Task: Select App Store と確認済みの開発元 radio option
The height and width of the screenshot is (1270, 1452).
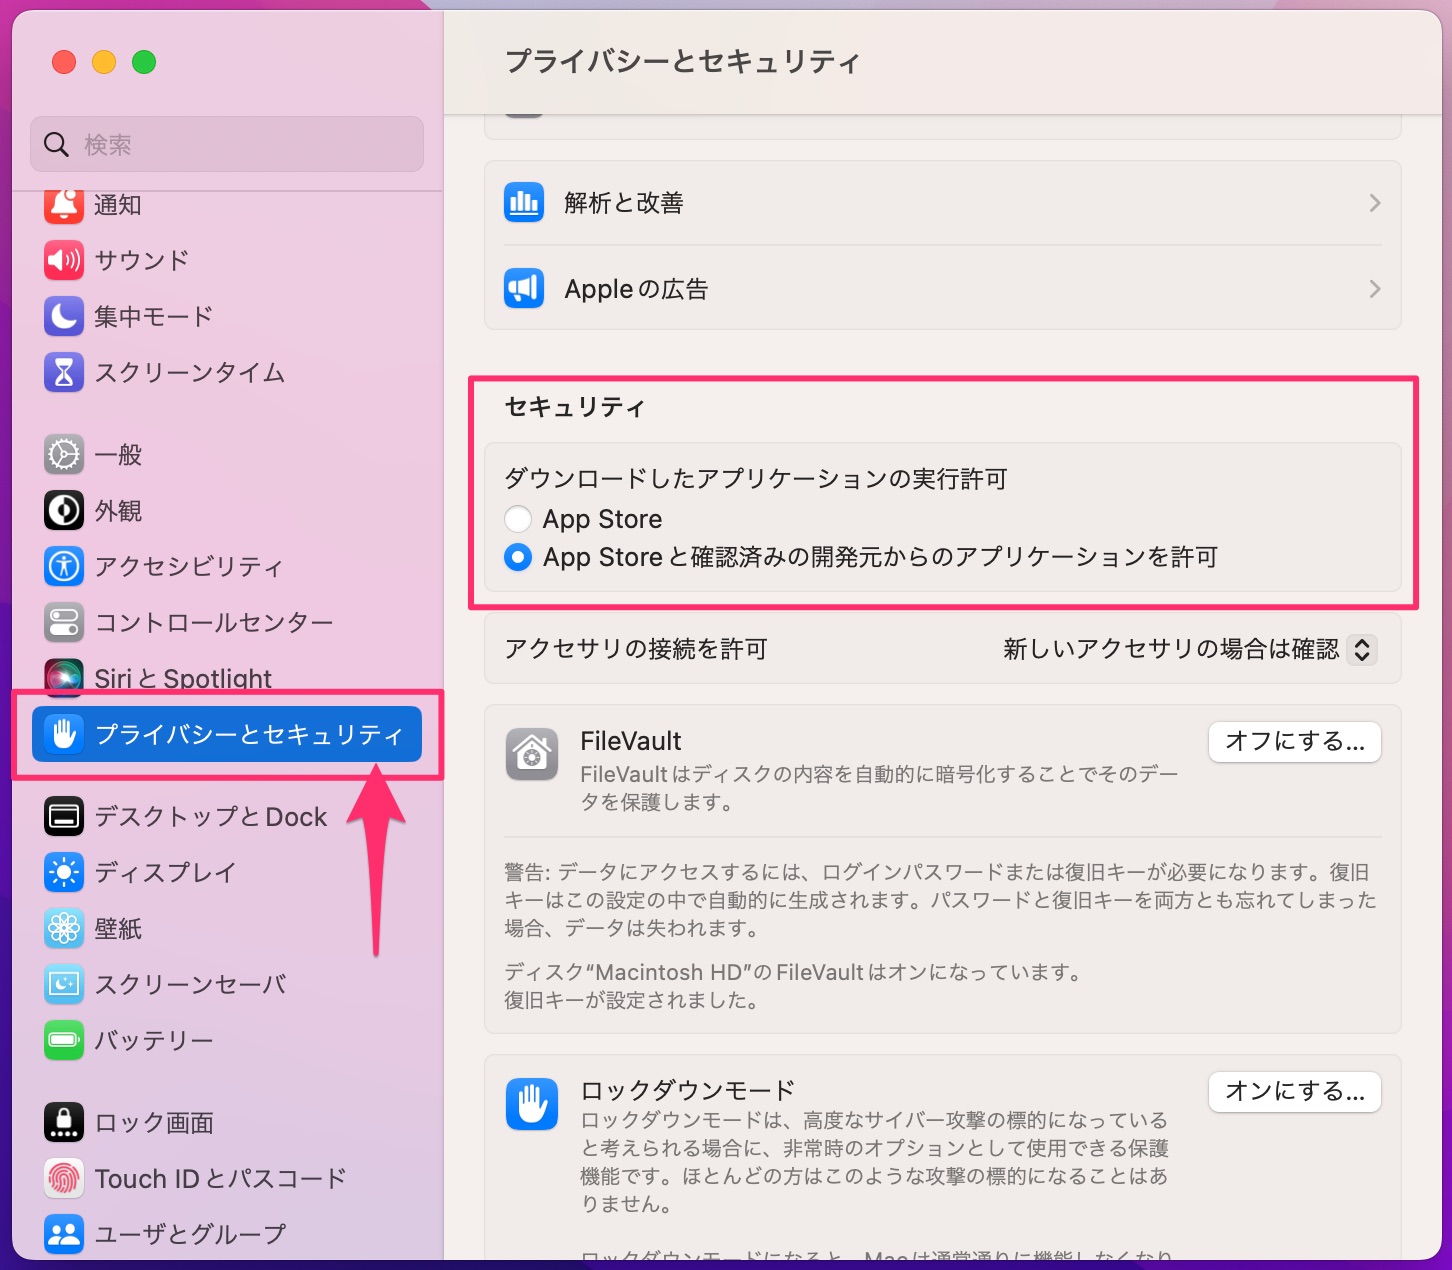Action: click(518, 557)
